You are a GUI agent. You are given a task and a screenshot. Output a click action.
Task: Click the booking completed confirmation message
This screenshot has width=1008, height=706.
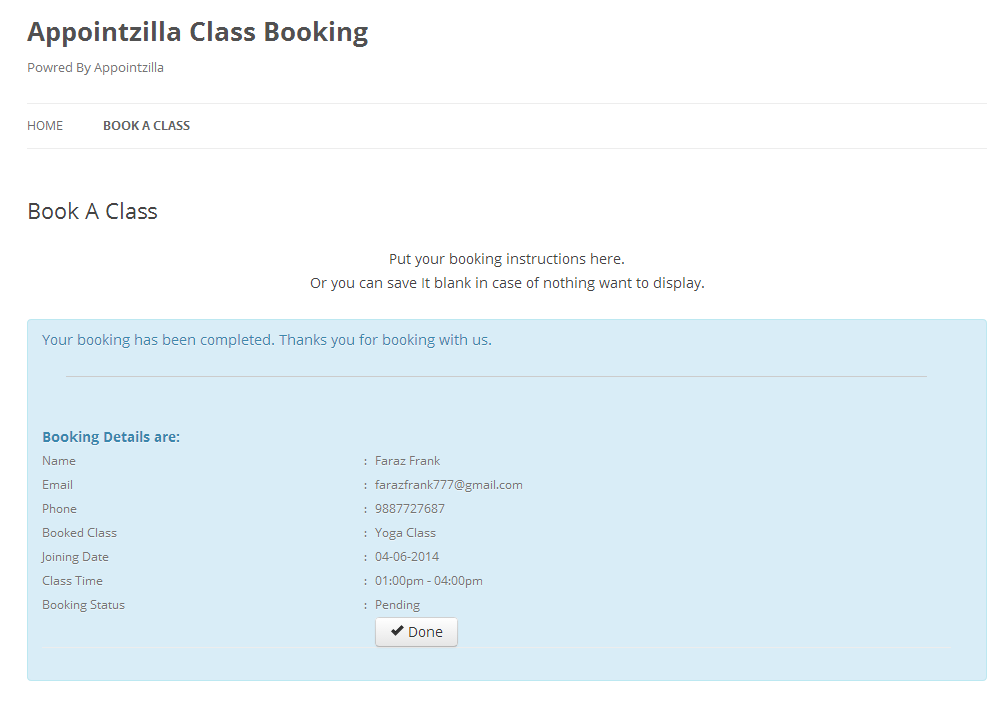pyautogui.click(x=267, y=340)
